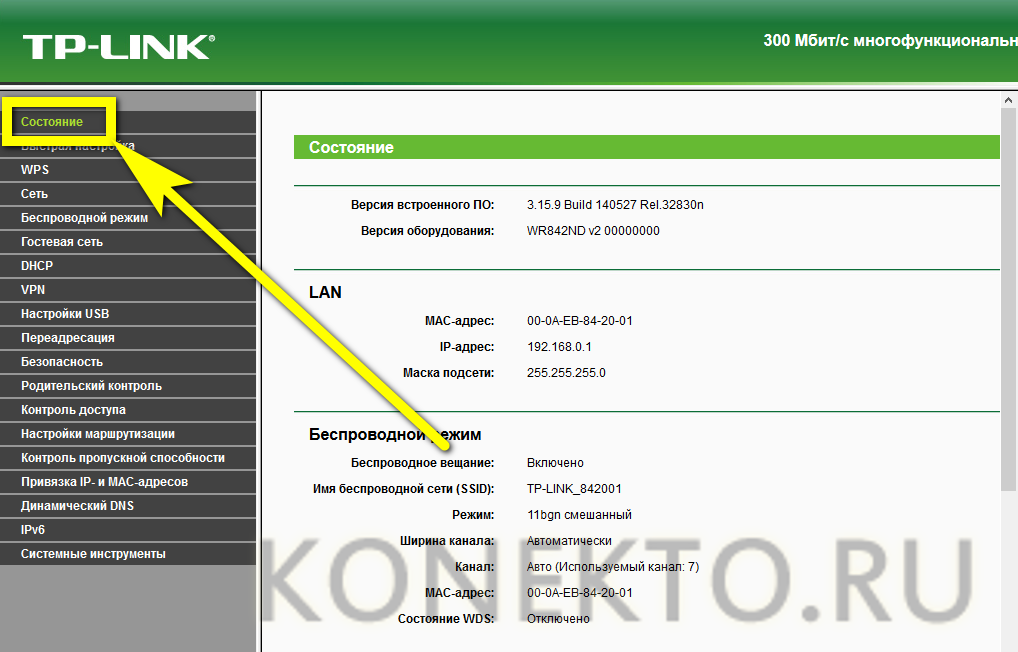The width and height of the screenshot is (1018, 652).
Task: Click the Версия встроенного ПО label
Action: pos(423,205)
